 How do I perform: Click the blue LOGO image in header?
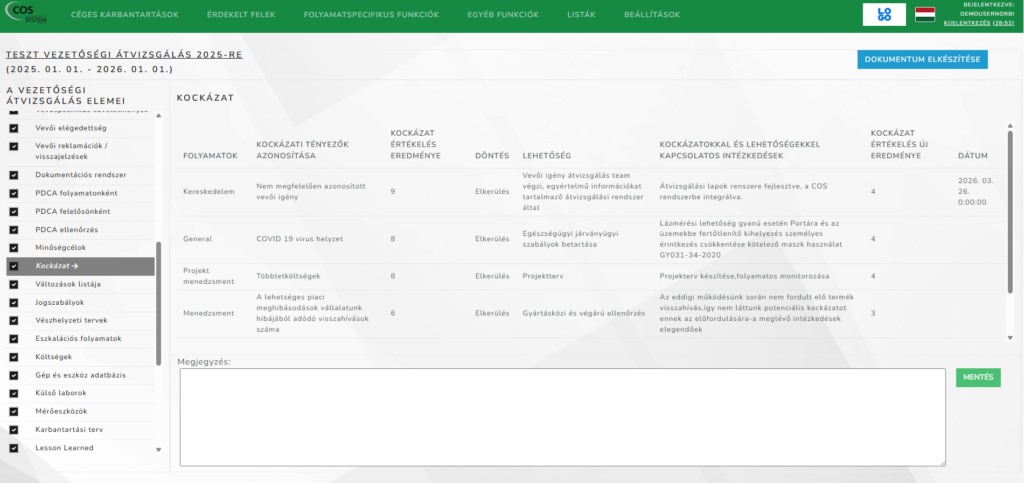pyautogui.click(x=884, y=15)
